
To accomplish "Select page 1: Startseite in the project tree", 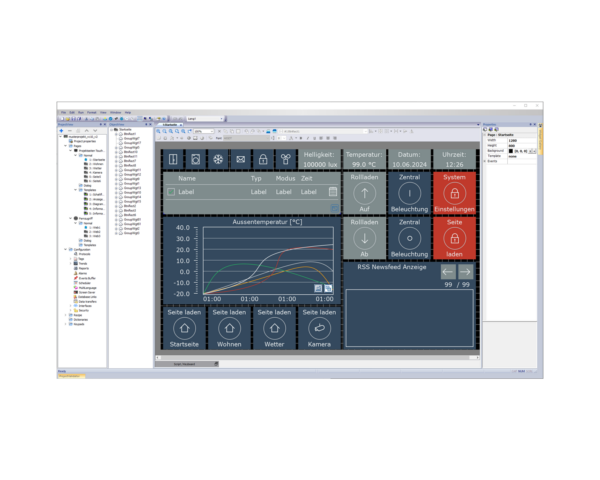I will 96,160.
